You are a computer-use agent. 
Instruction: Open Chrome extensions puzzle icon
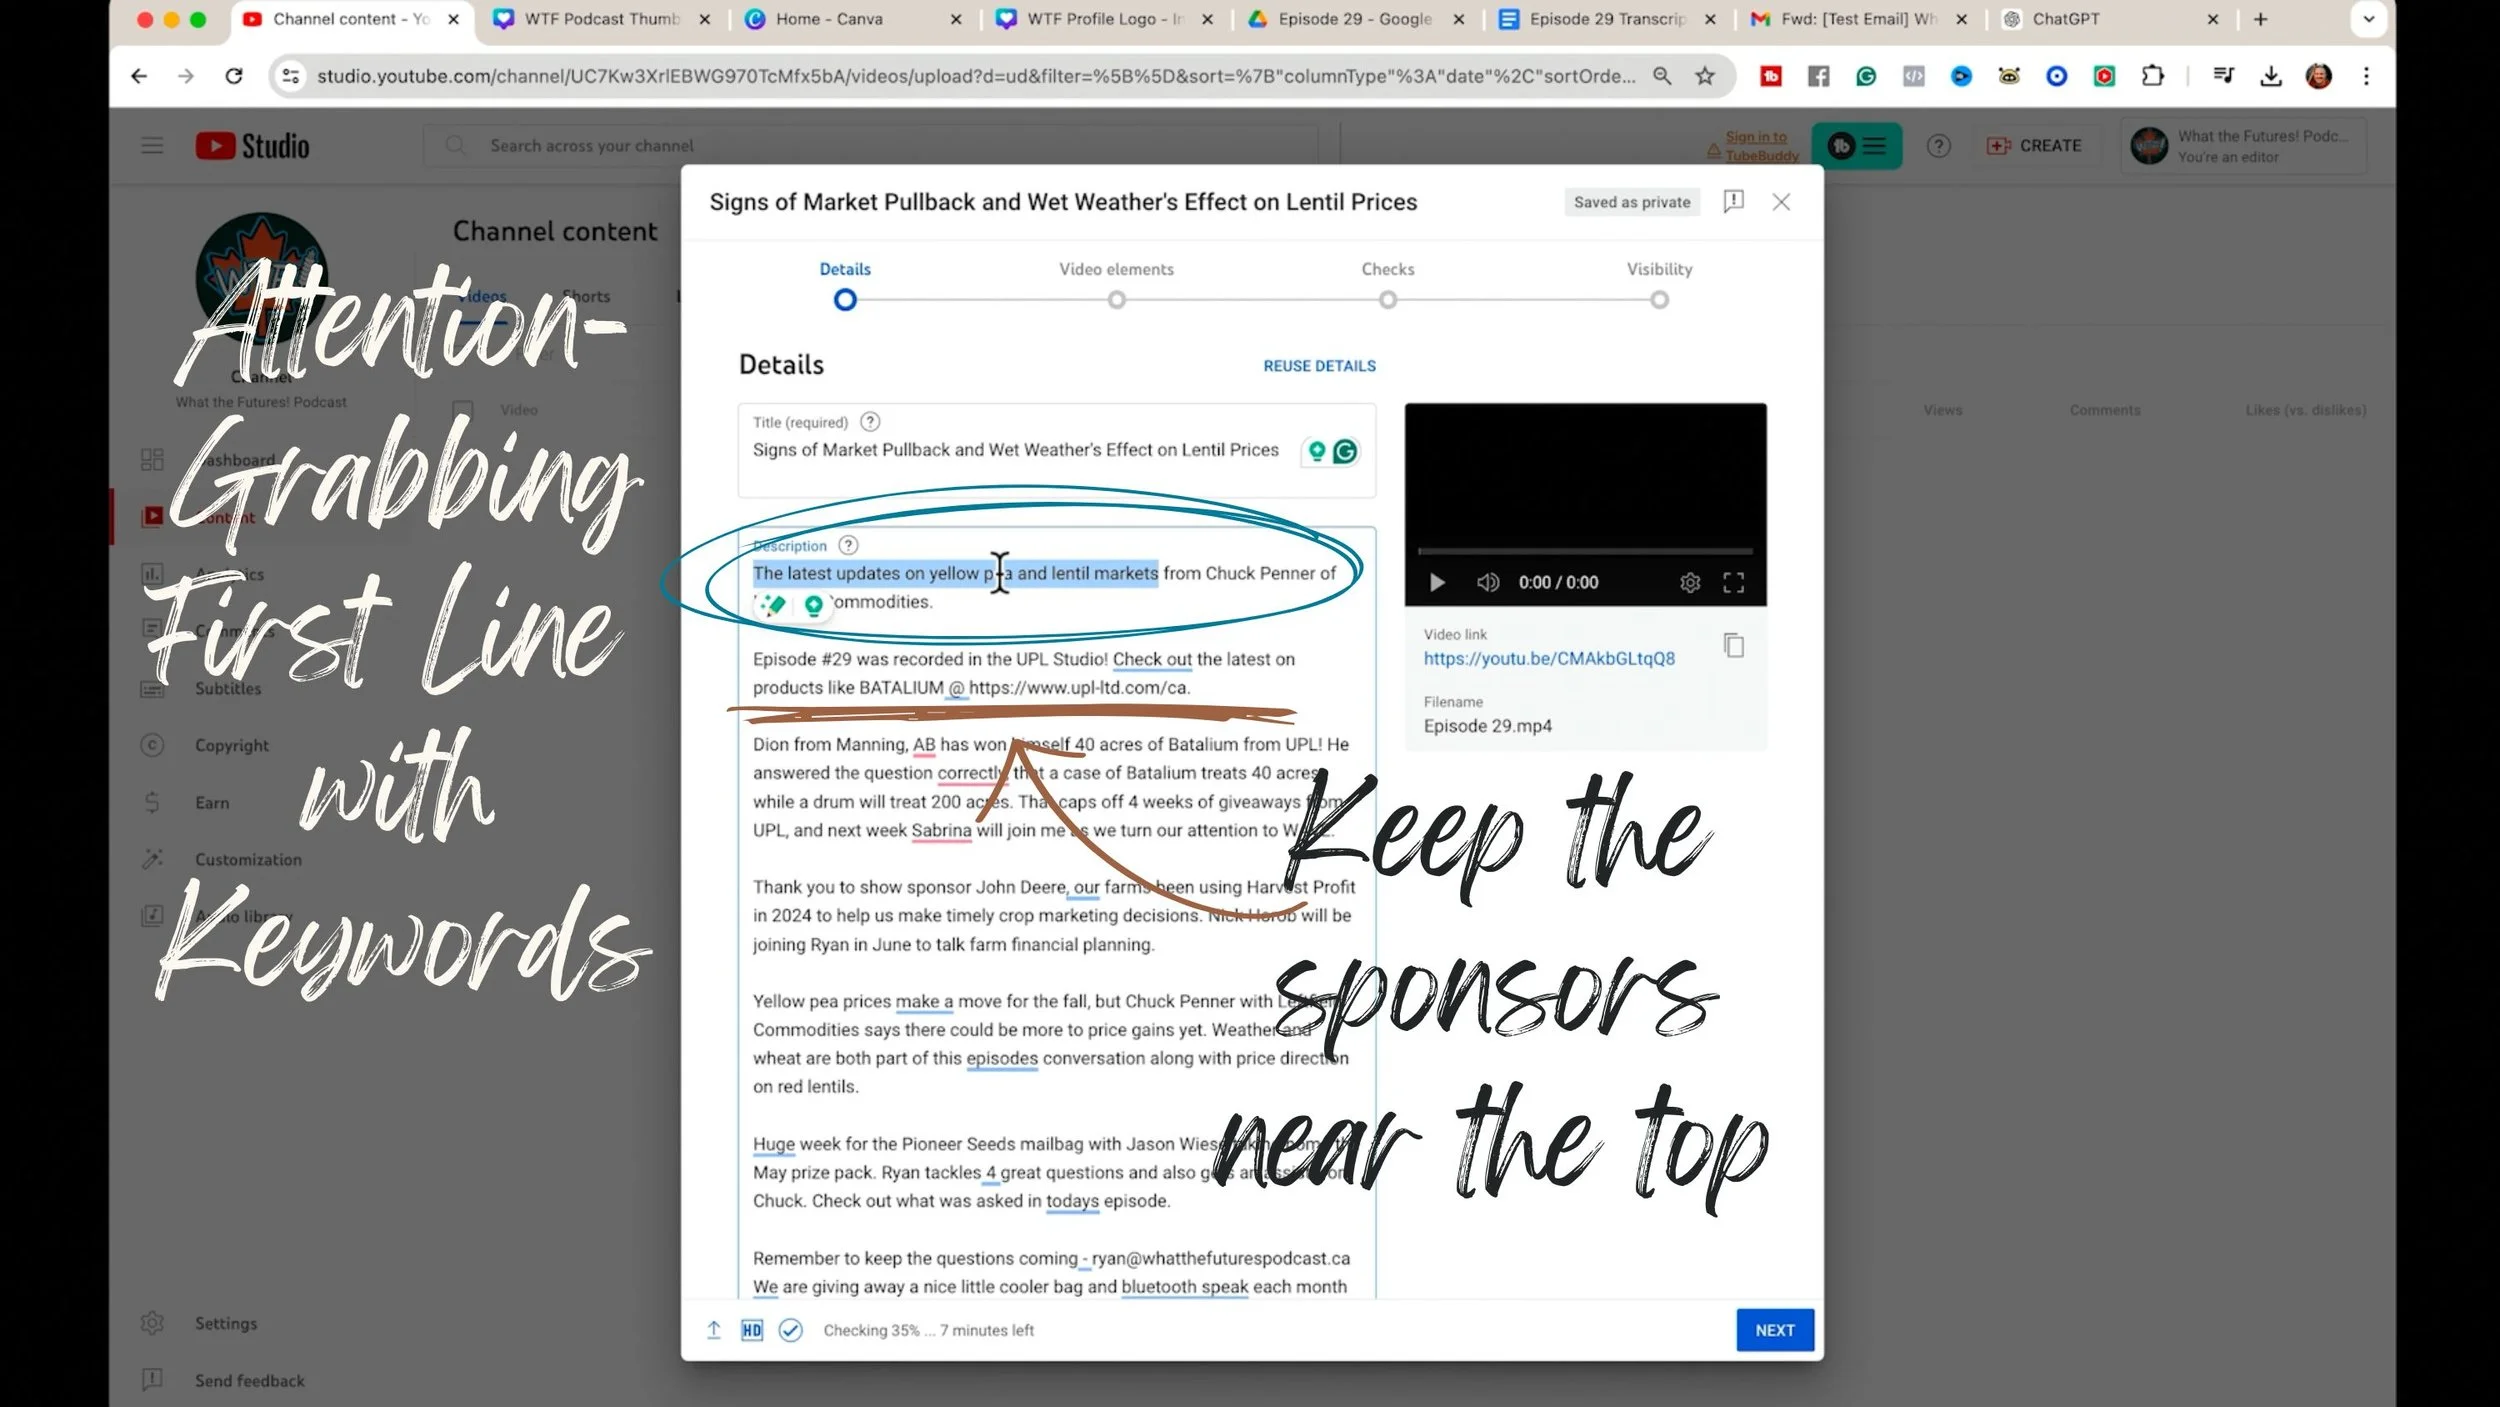(2152, 76)
